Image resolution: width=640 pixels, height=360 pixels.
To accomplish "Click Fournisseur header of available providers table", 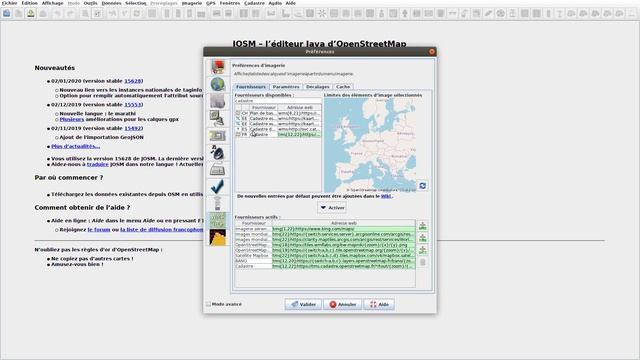I will point(264,107).
